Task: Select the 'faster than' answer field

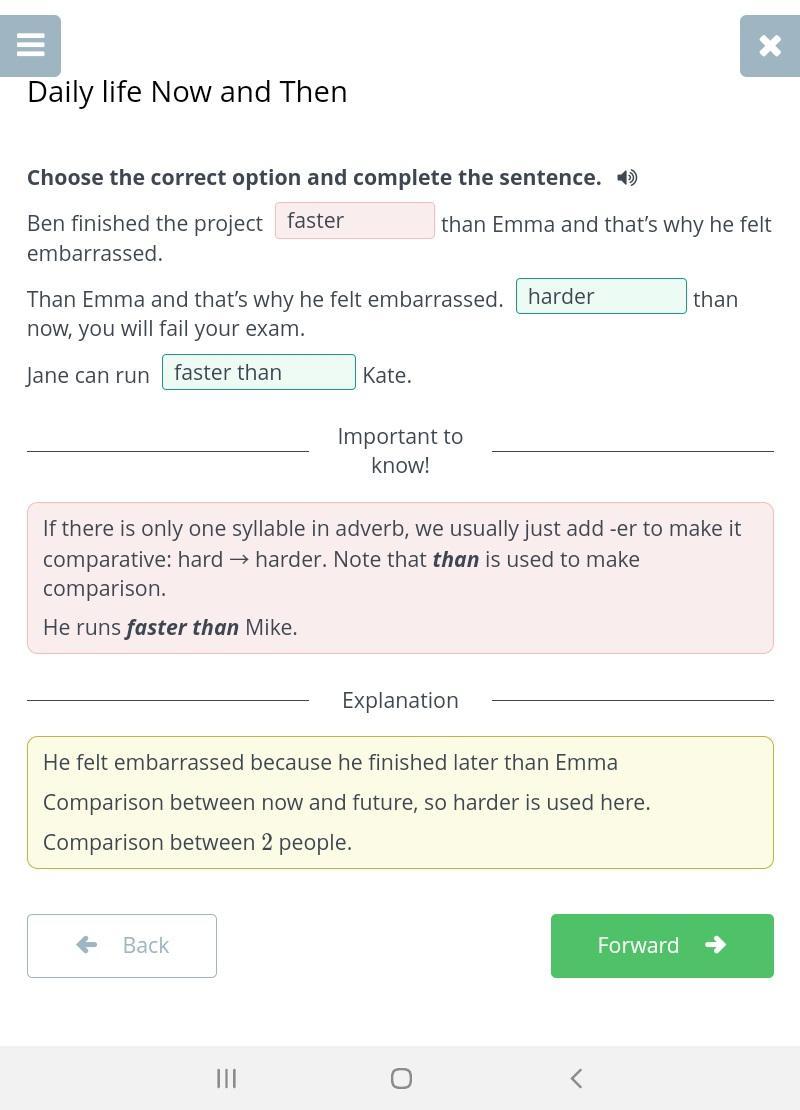Action: pos(259,372)
